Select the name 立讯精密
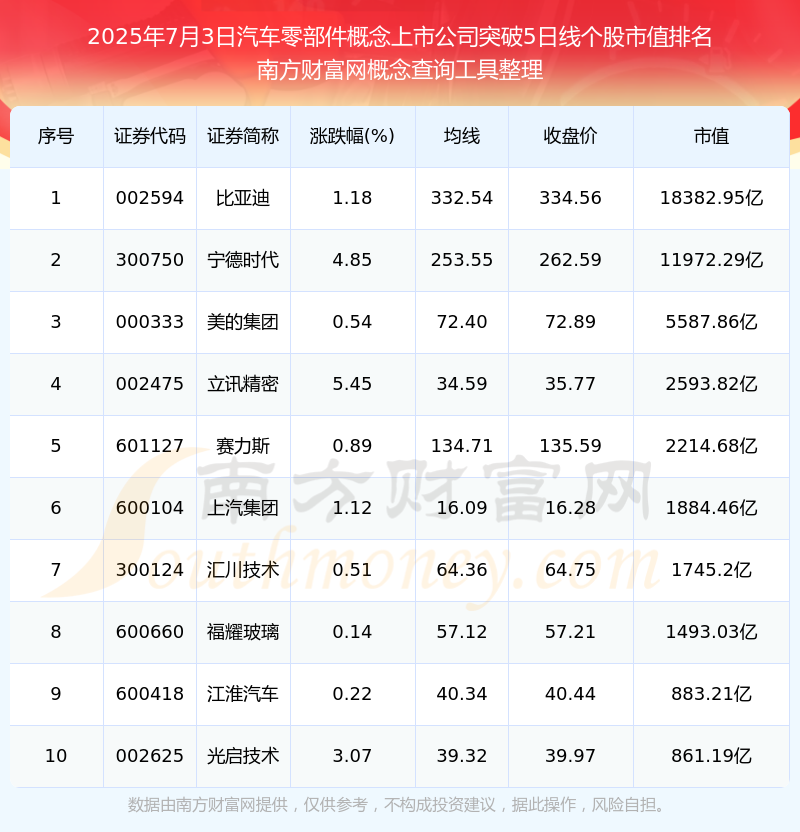 (x=243, y=384)
